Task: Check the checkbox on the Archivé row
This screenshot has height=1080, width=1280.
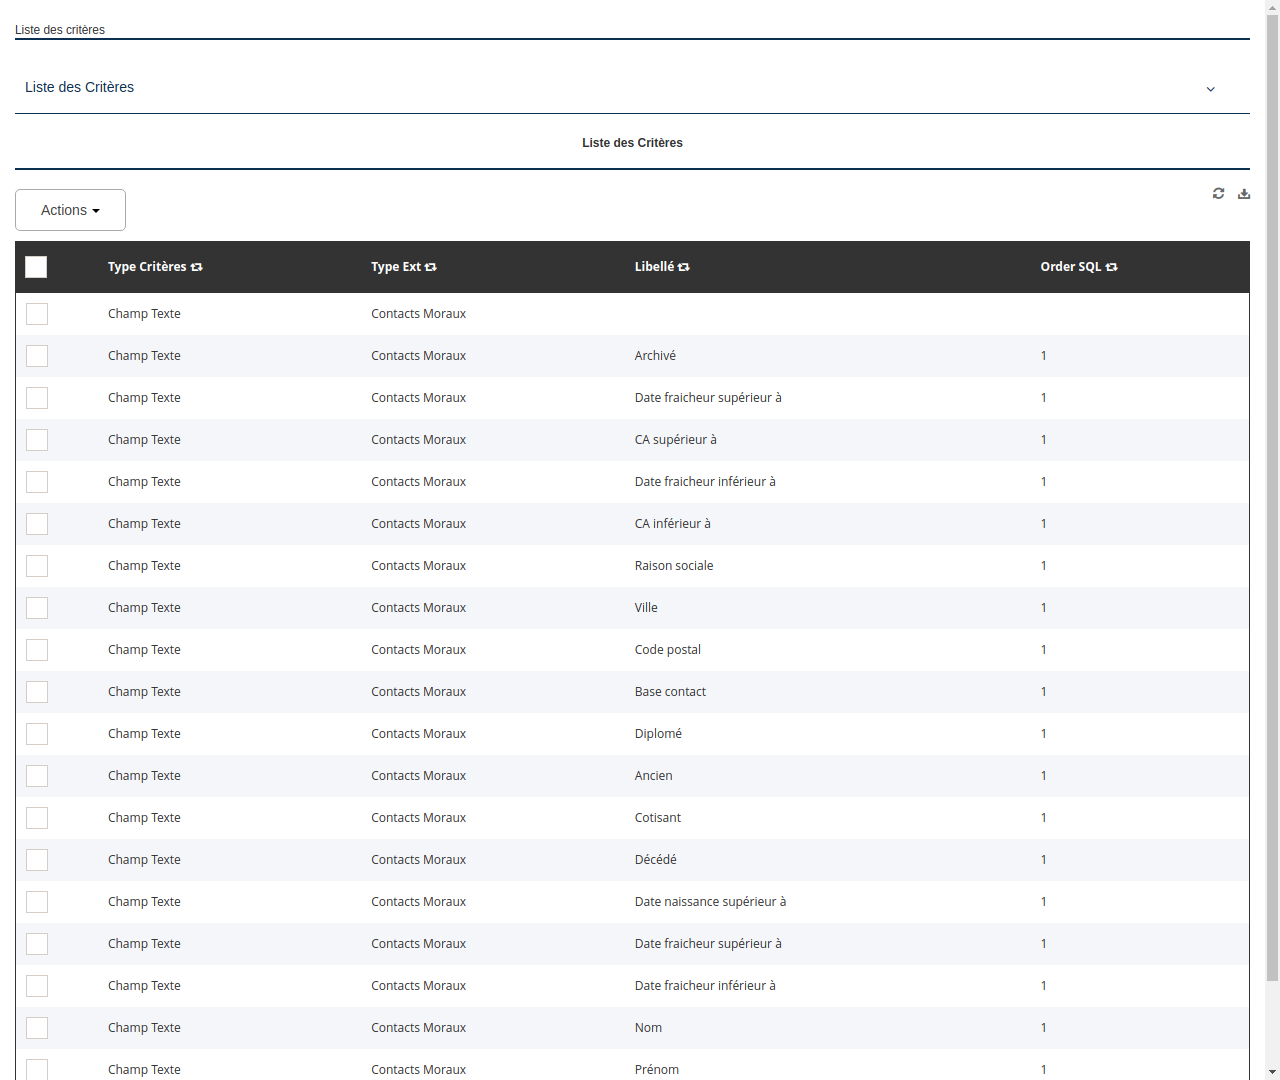Action: tap(37, 355)
